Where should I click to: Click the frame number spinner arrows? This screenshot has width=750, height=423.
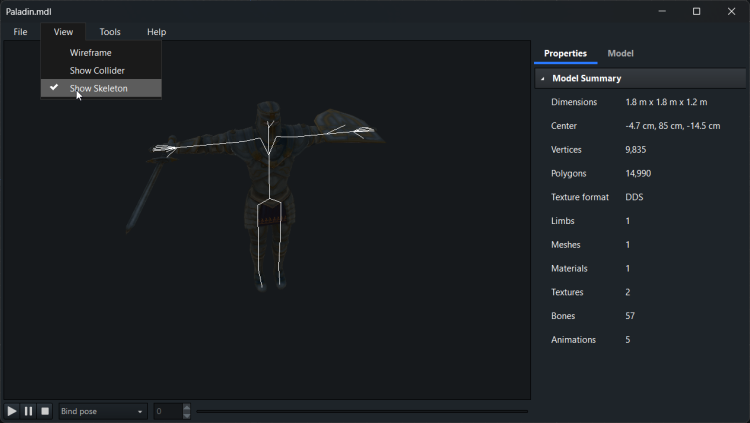[x=187, y=411]
